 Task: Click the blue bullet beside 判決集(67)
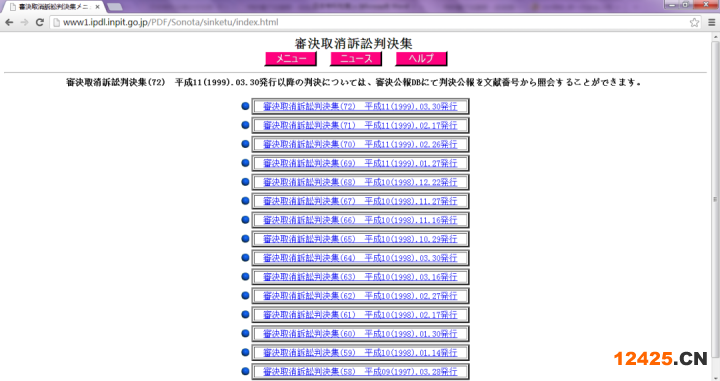[245, 201]
